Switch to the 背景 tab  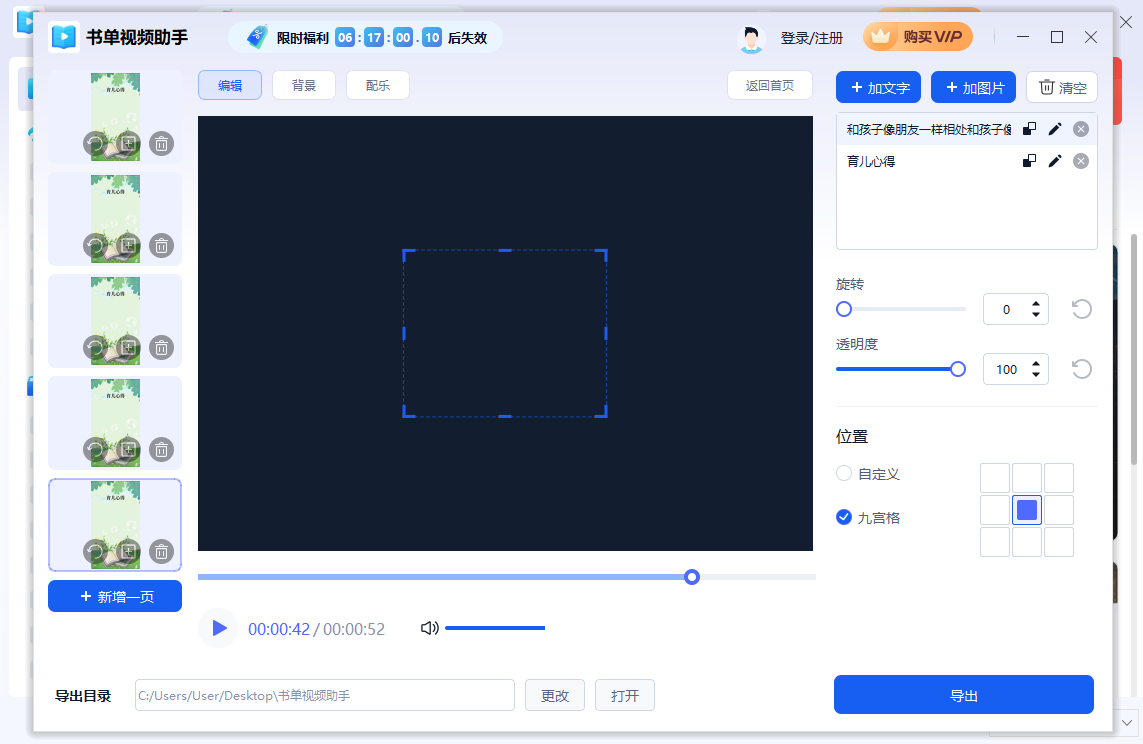tap(303, 85)
